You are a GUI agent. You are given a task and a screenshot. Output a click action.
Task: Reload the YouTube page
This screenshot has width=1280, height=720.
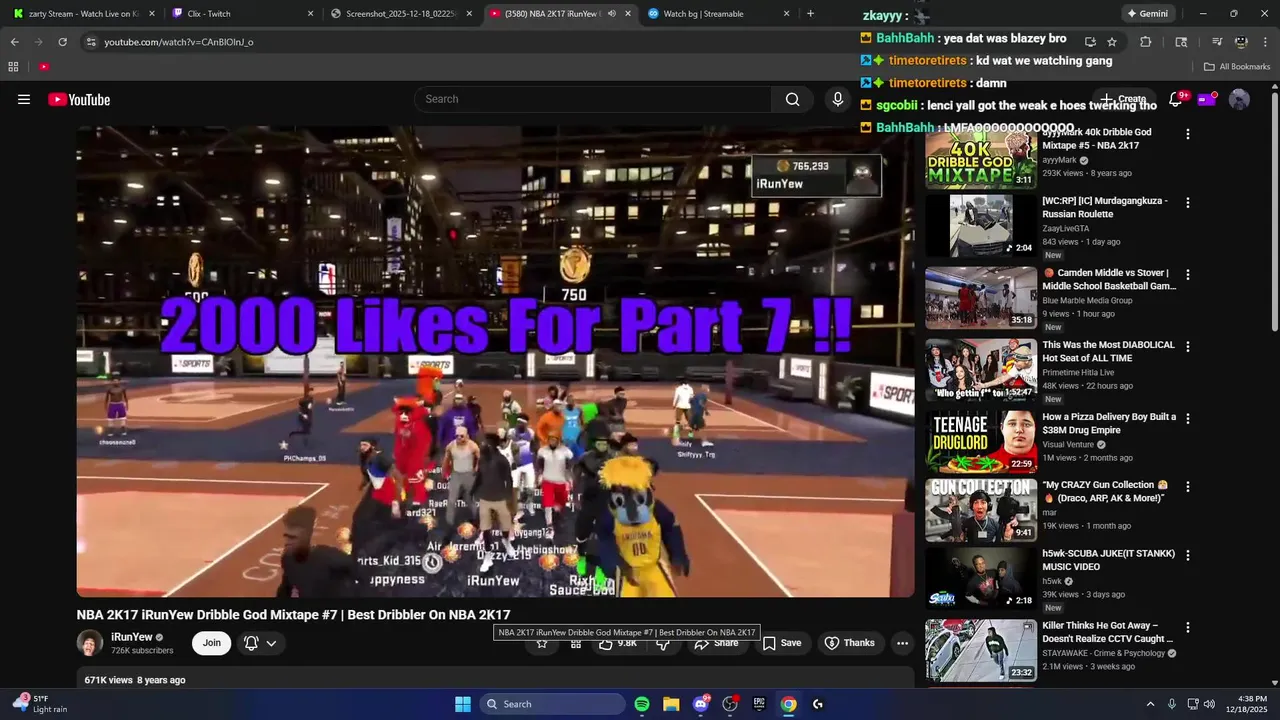click(x=62, y=42)
